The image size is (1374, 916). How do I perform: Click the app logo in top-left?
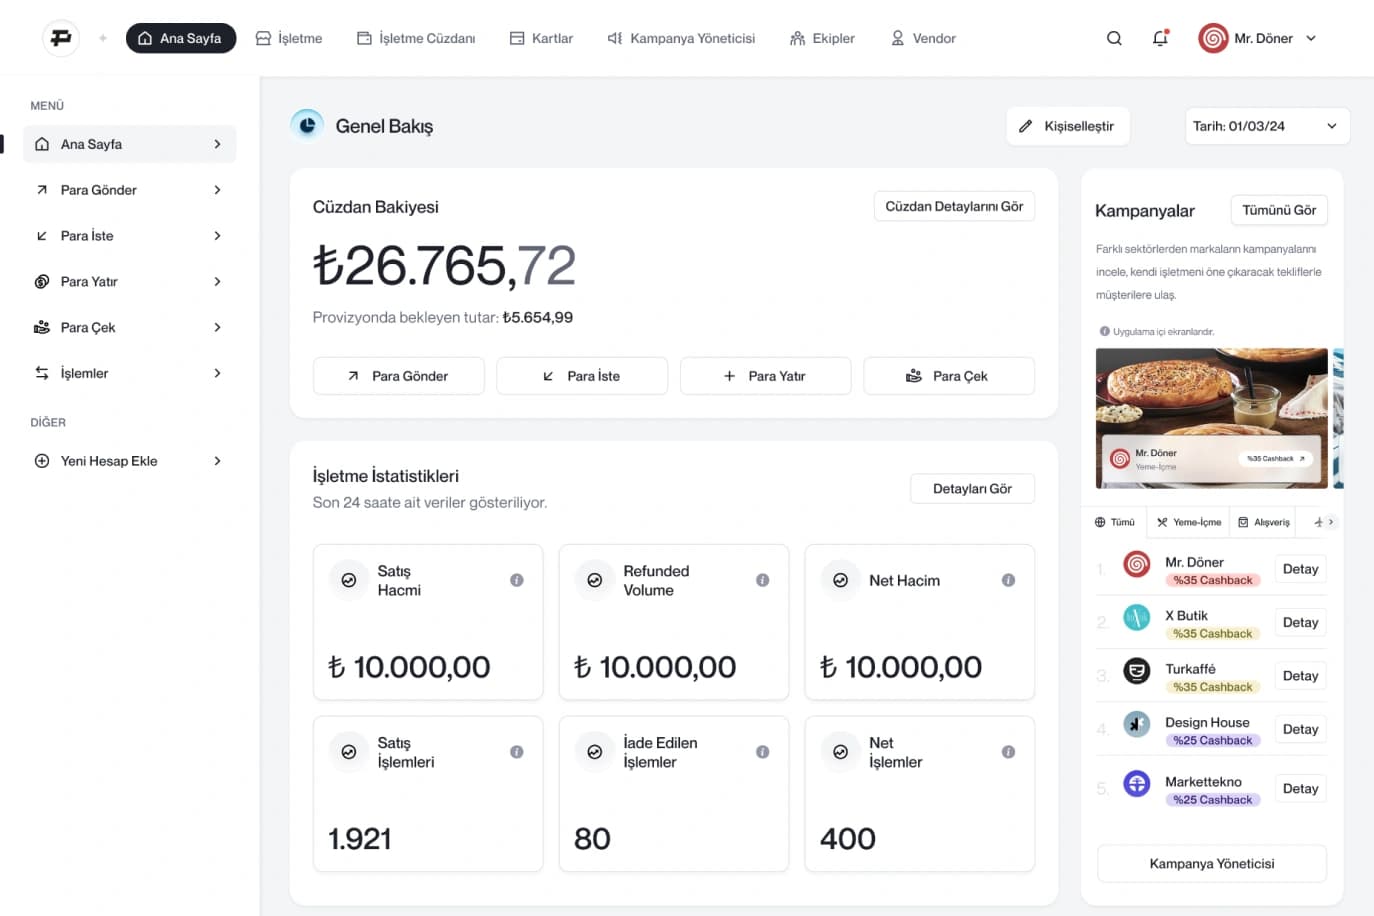[x=61, y=38]
